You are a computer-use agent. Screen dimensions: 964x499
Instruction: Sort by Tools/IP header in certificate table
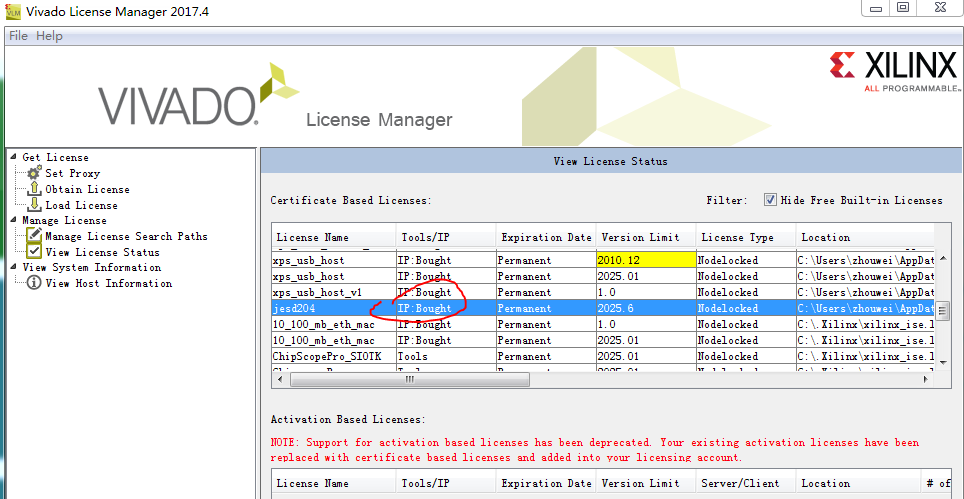tap(446, 237)
